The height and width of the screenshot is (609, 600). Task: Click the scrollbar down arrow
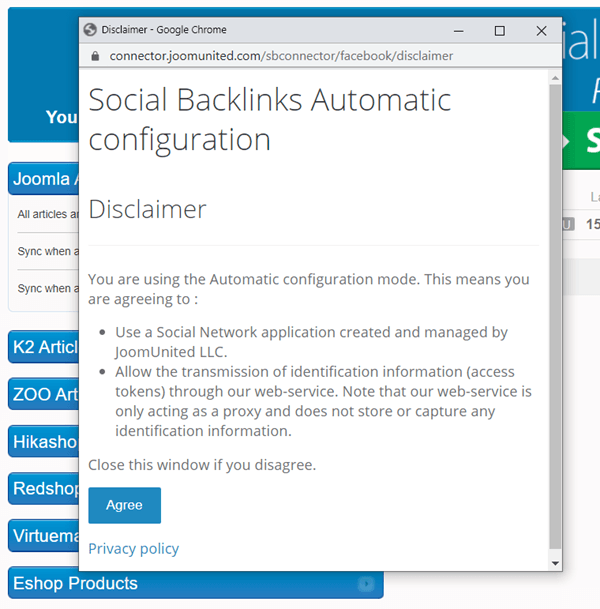(555, 563)
